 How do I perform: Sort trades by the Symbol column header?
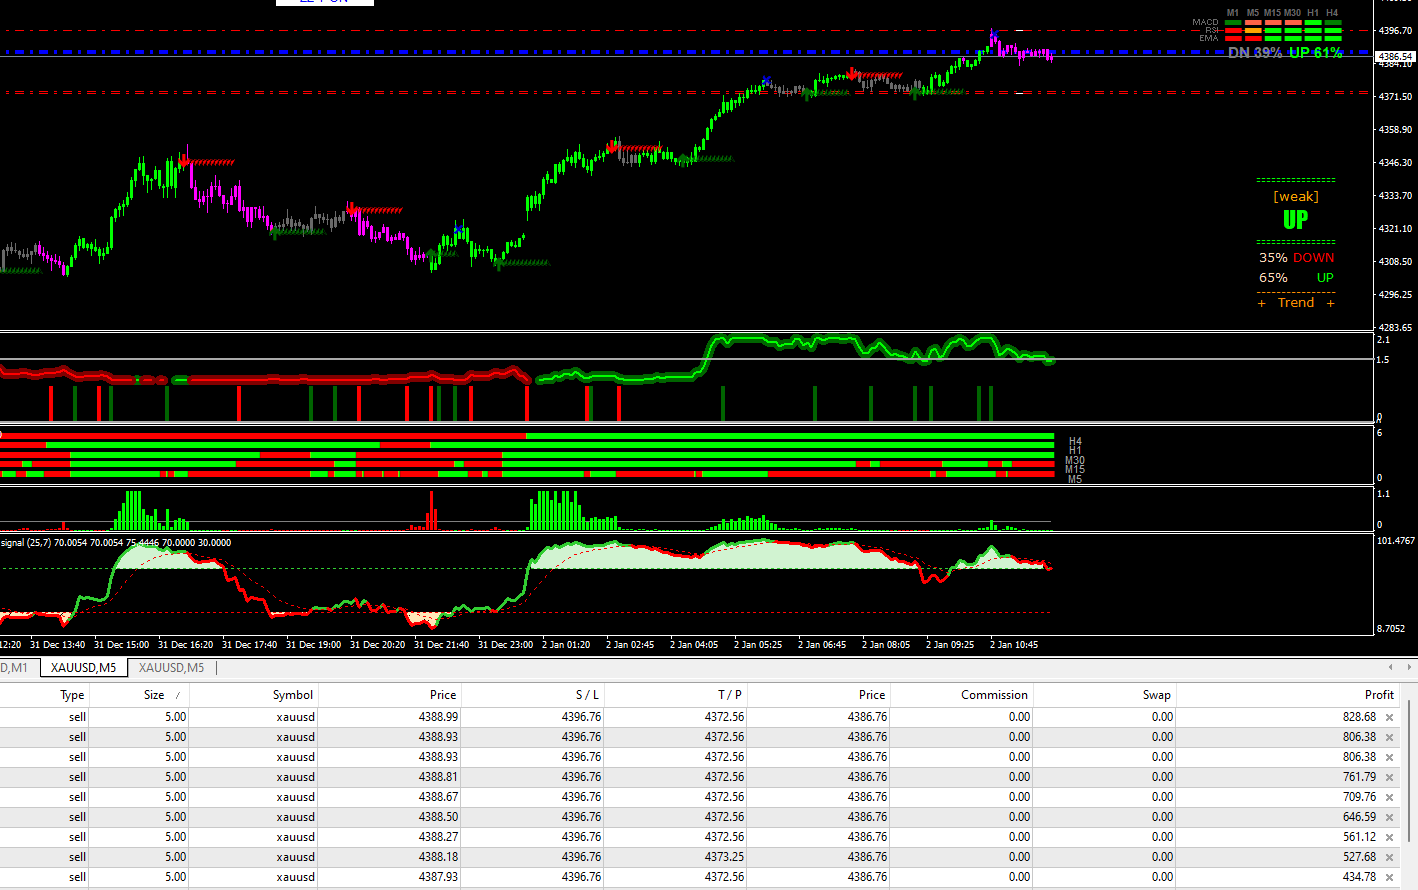pos(292,695)
